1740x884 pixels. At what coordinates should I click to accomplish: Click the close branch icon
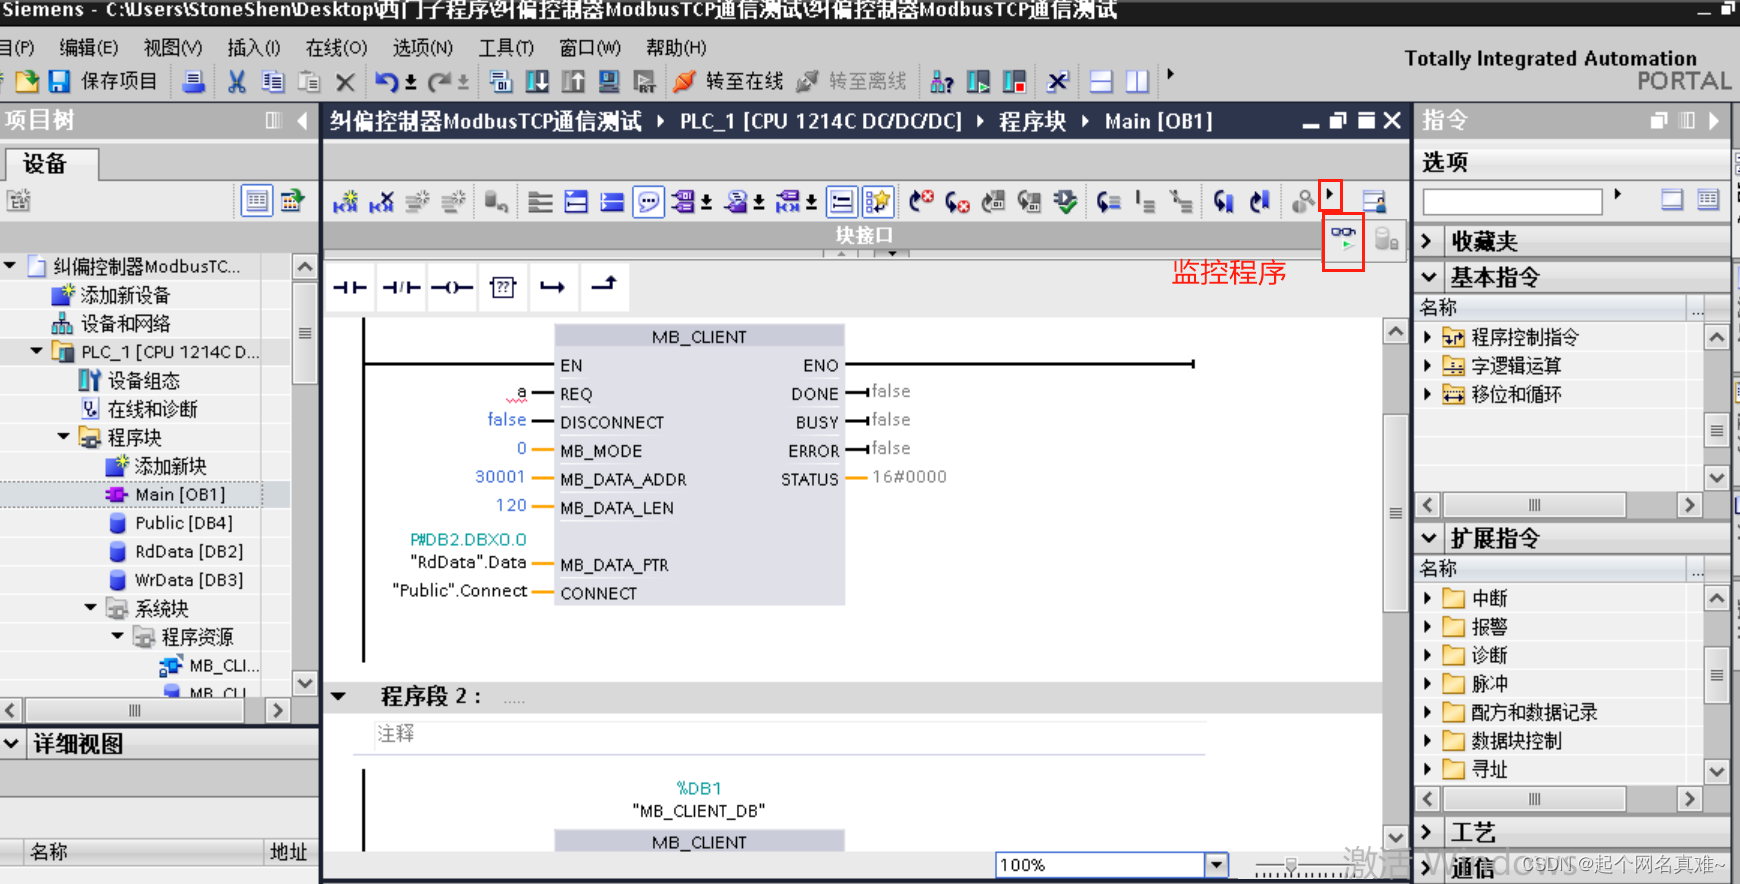603,288
